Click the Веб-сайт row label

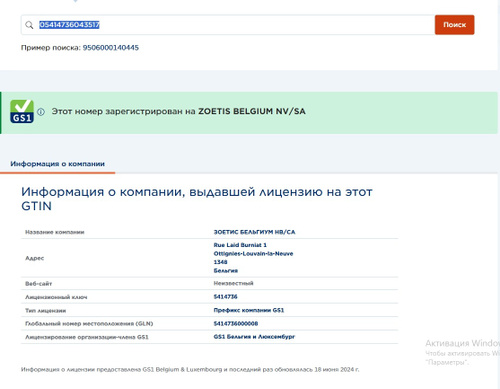[x=39, y=284]
